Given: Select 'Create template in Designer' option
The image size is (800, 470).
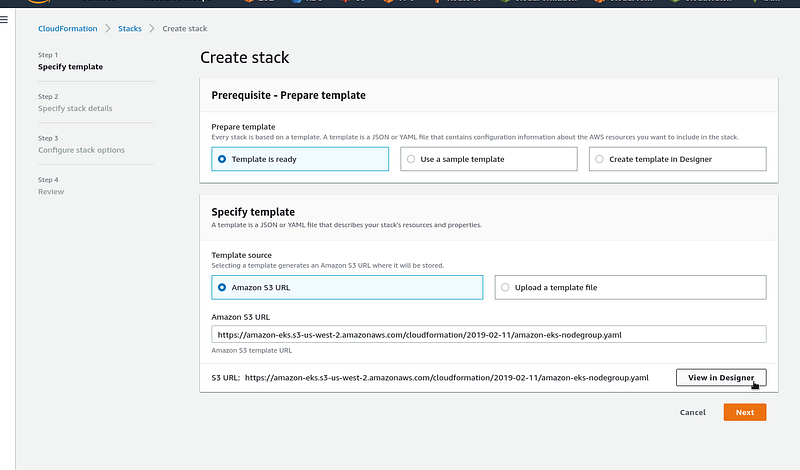Looking at the screenshot, I should point(678,159).
